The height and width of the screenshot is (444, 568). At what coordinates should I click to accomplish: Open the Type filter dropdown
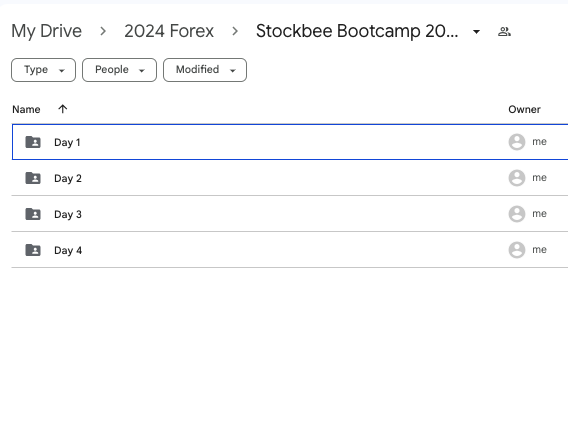43,70
